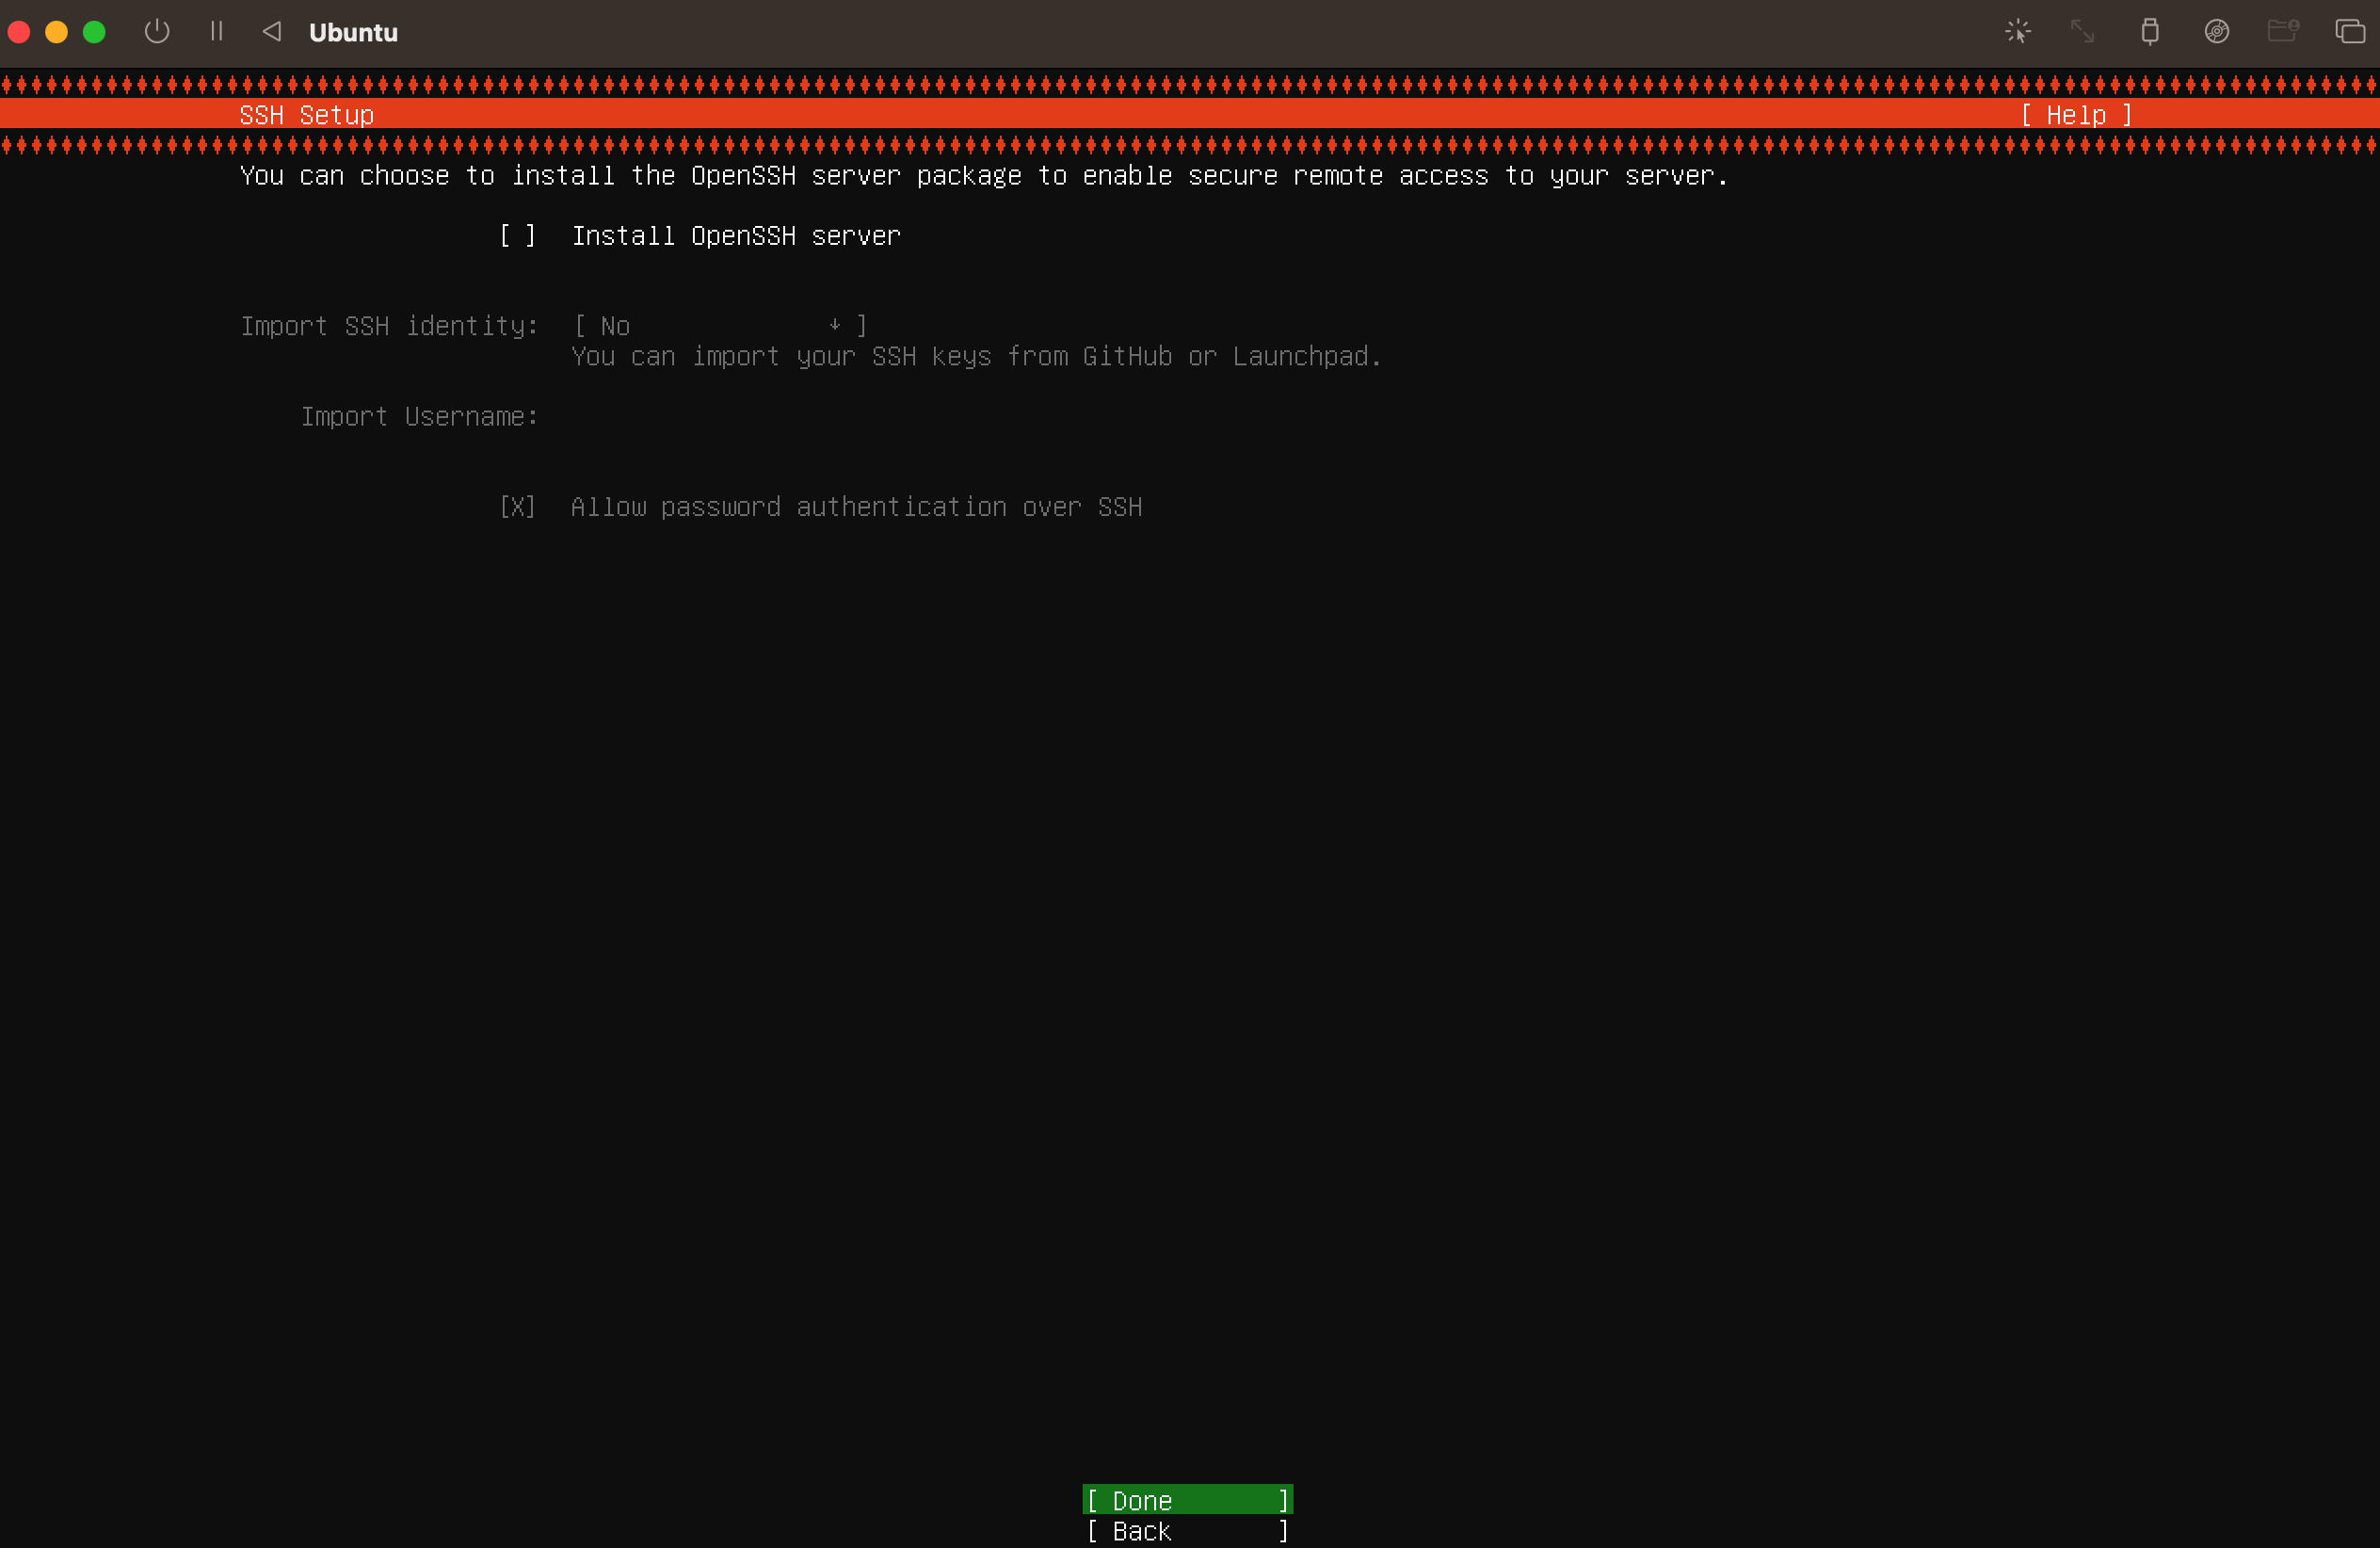2380x1548 pixels.
Task: Toggle Allow password authentication over SSH
Action: (x=517, y=507)
